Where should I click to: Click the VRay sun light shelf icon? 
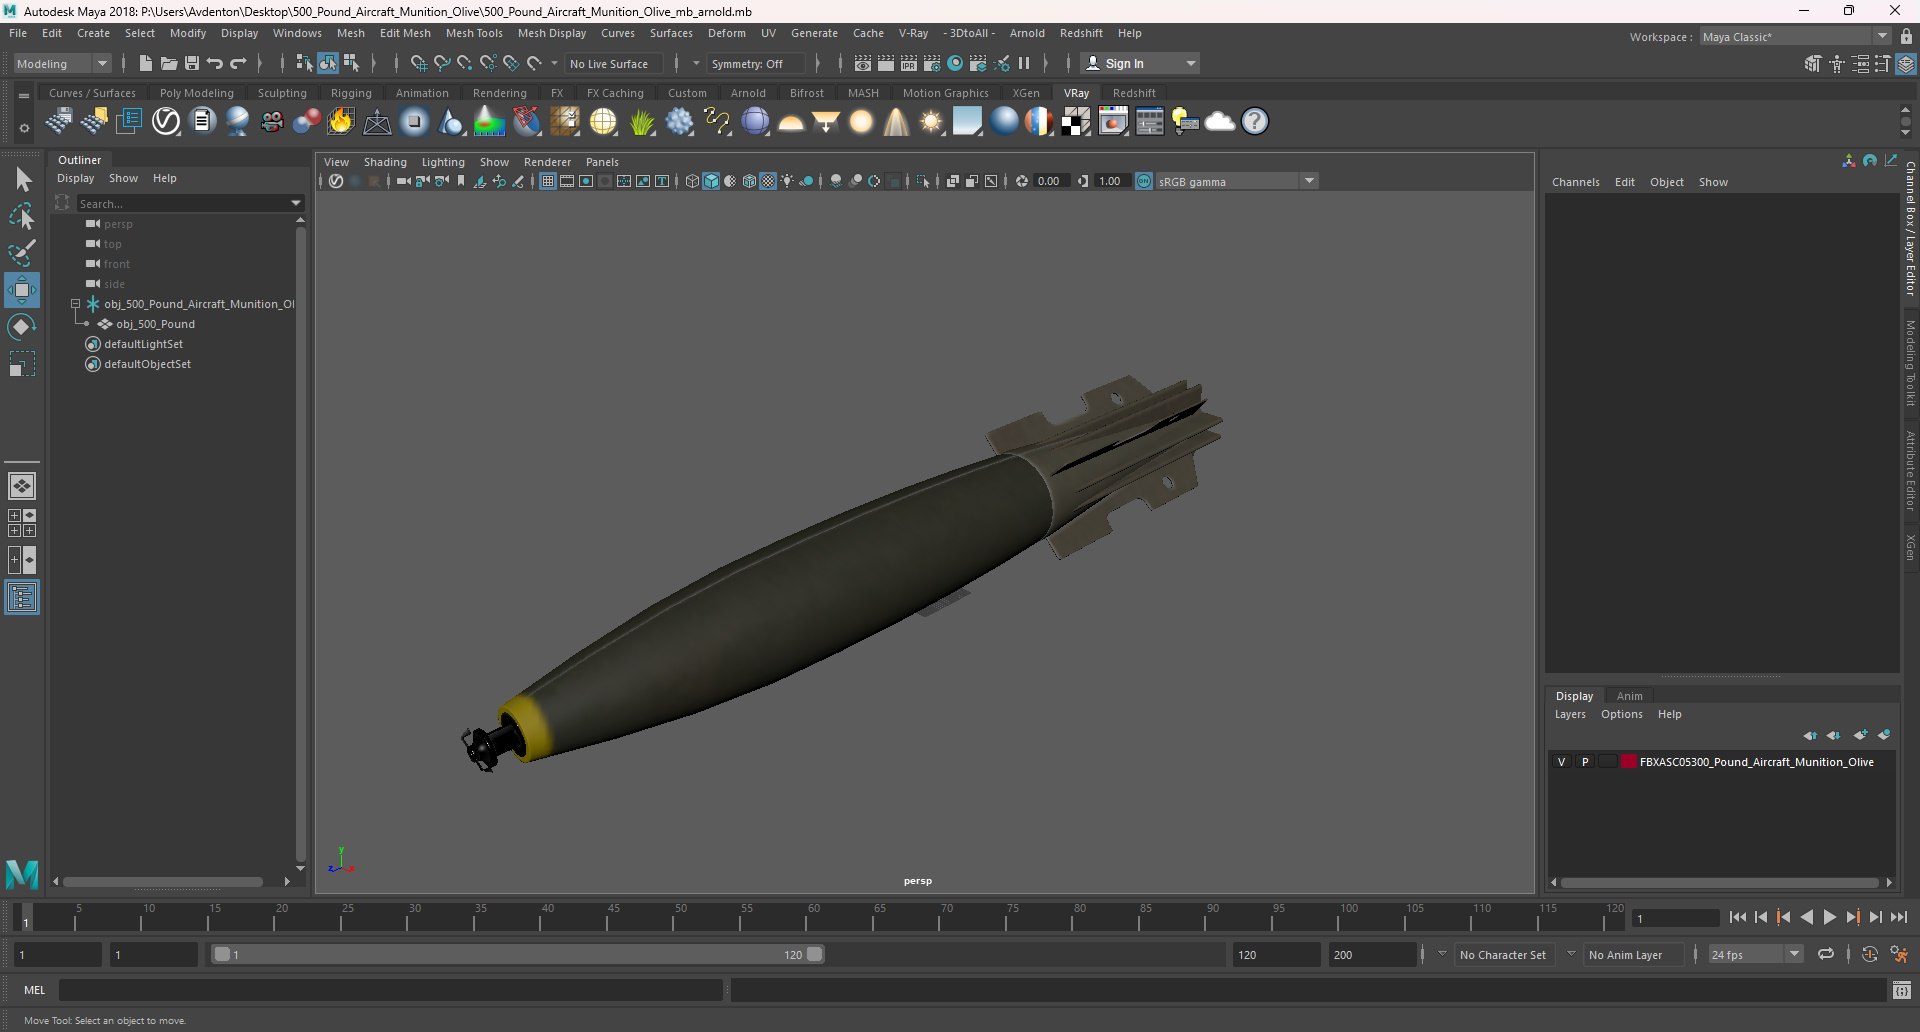pos(932,122)
